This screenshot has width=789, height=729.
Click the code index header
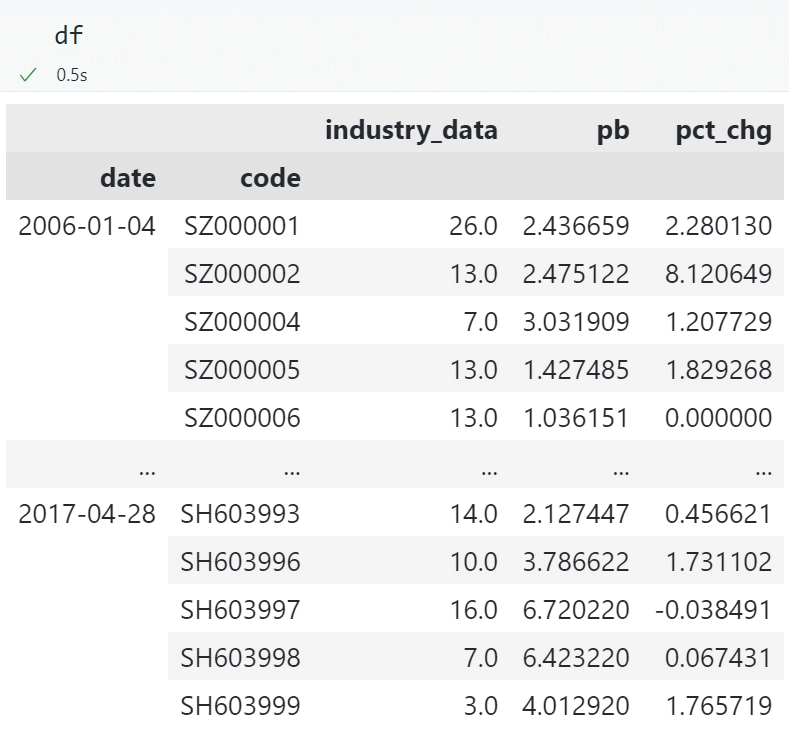tap(270, 178)
